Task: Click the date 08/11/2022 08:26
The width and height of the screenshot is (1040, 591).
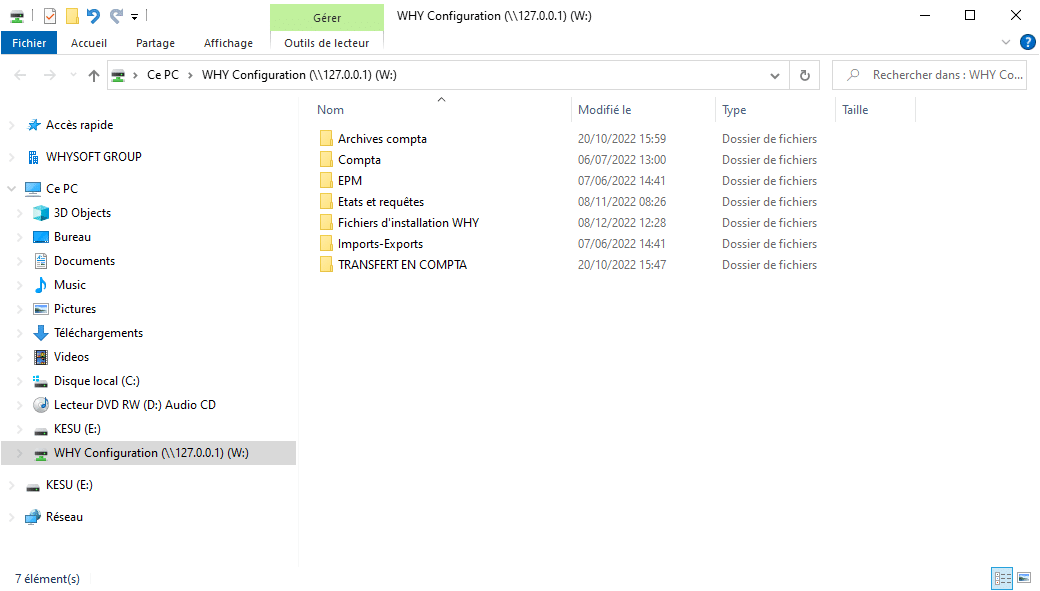Action: 621,202
